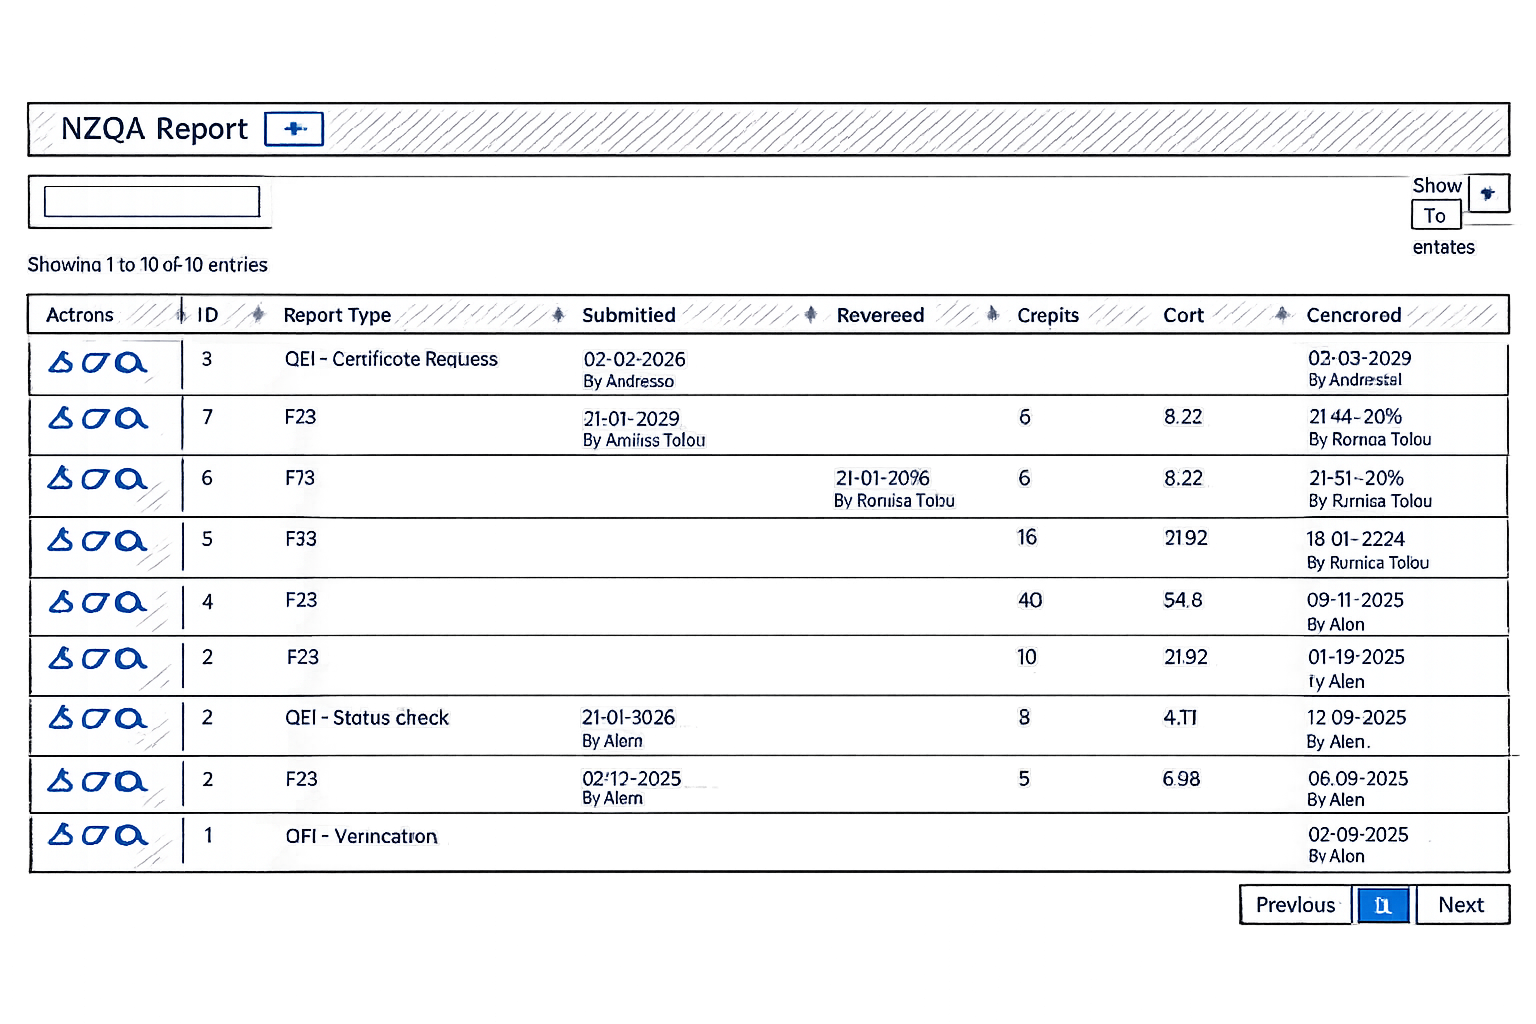Click the 'Showing 1 to 10 of 10 entries' text
1536x1024 pixels.
click(x=148, y=265)
